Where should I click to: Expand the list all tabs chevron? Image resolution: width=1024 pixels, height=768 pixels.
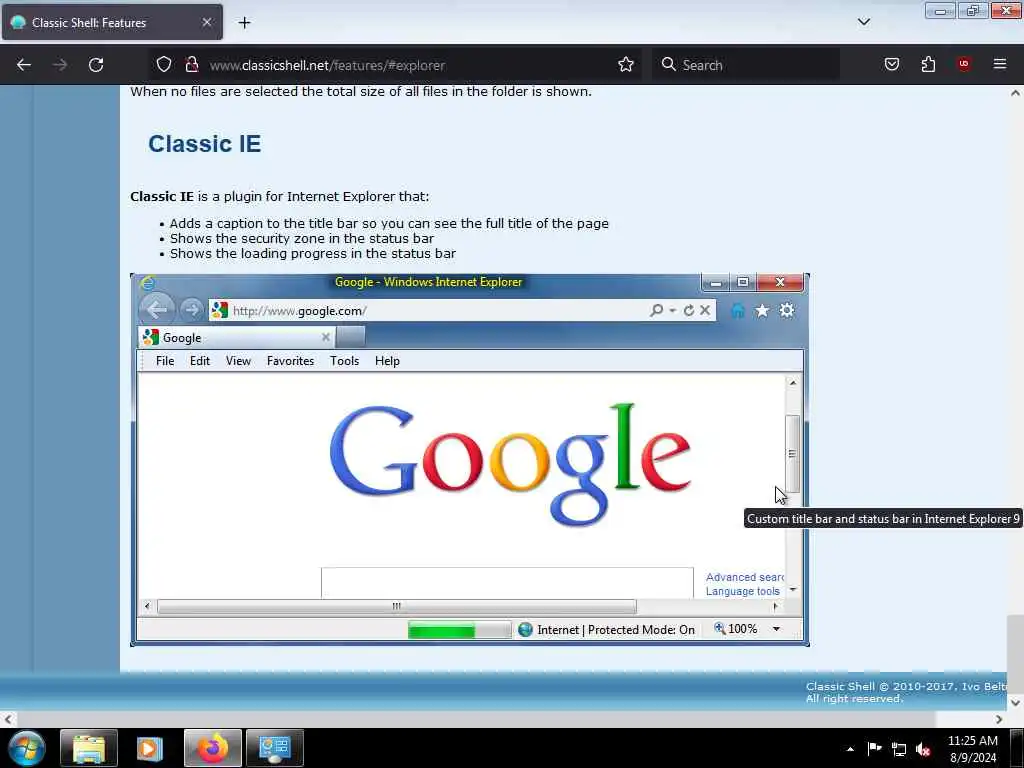[x=863, y=22]
